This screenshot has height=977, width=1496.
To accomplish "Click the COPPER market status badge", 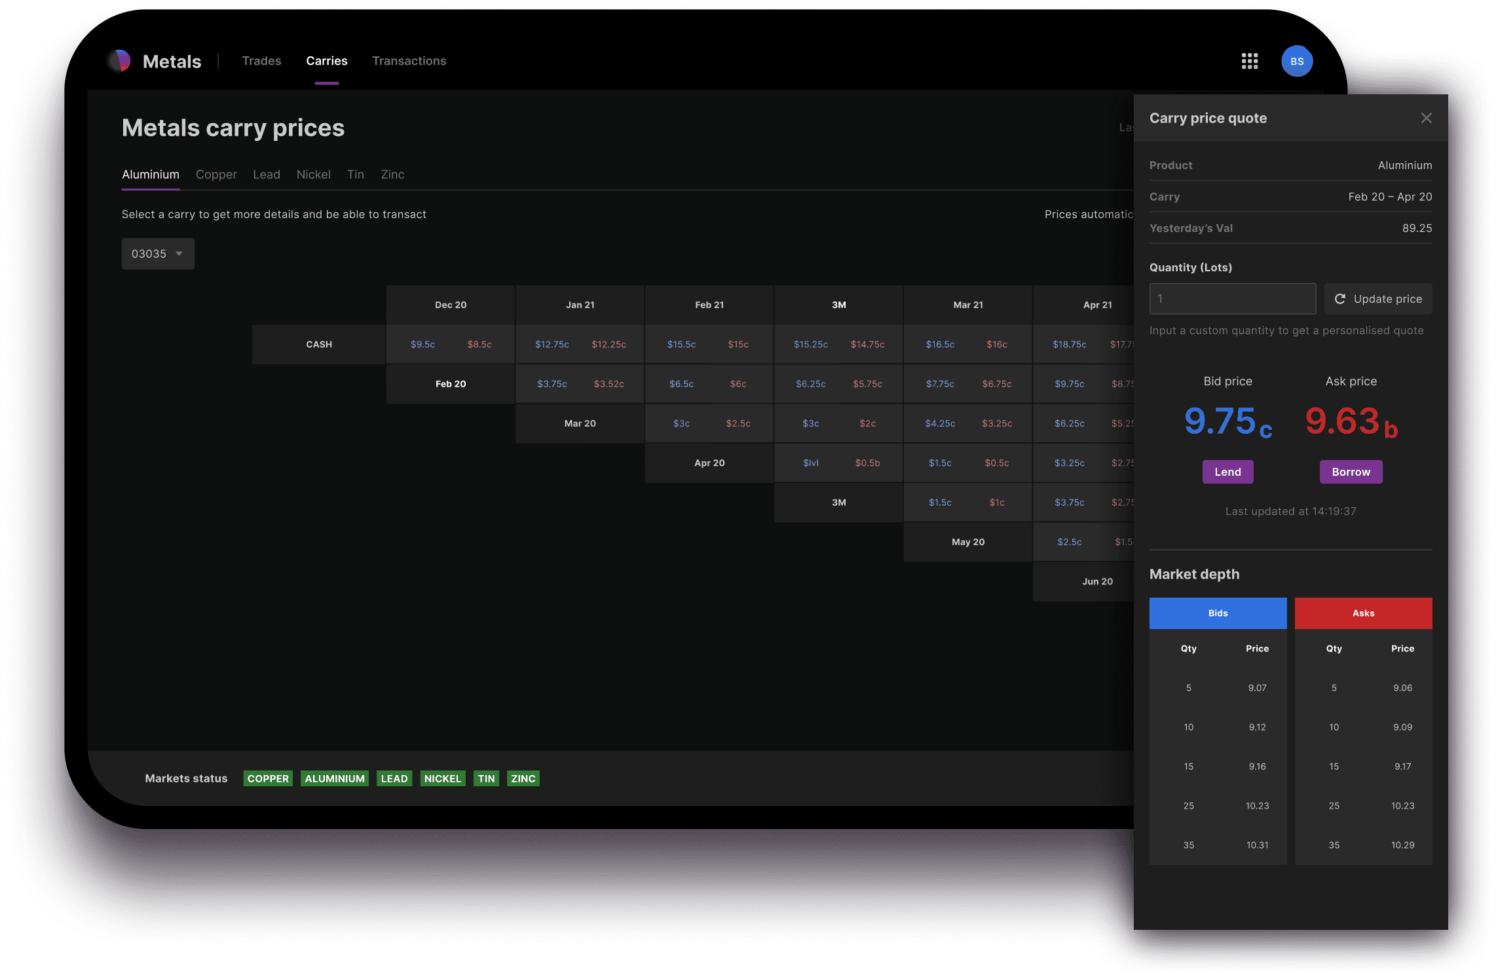I will 268,779.
